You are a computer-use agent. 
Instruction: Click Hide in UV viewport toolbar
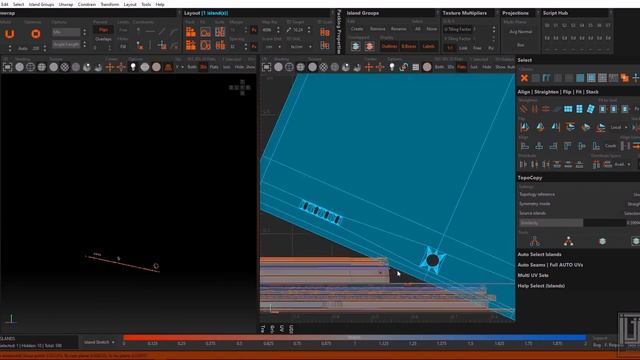[x=487, y=67]
